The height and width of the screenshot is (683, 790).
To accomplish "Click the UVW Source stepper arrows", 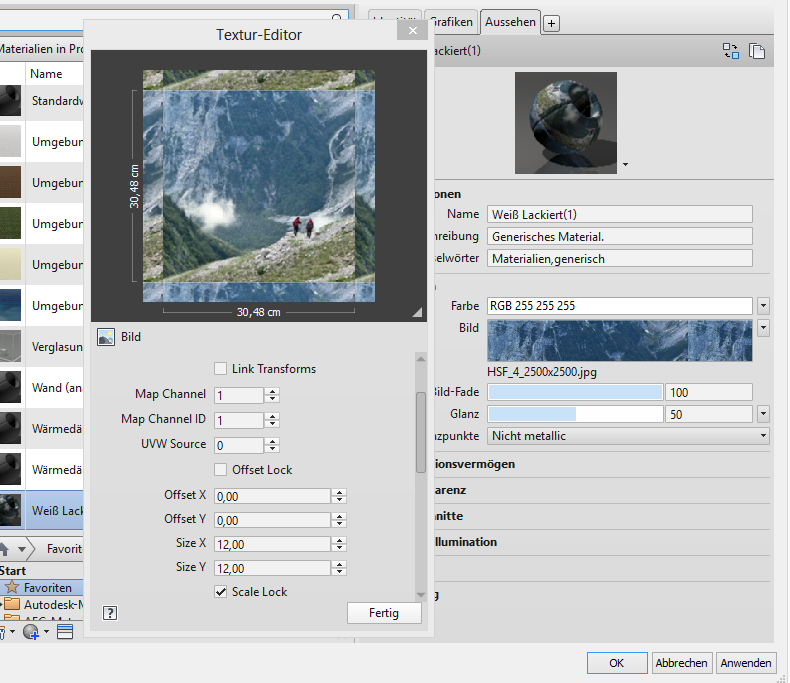I will [x=272, y=445].
